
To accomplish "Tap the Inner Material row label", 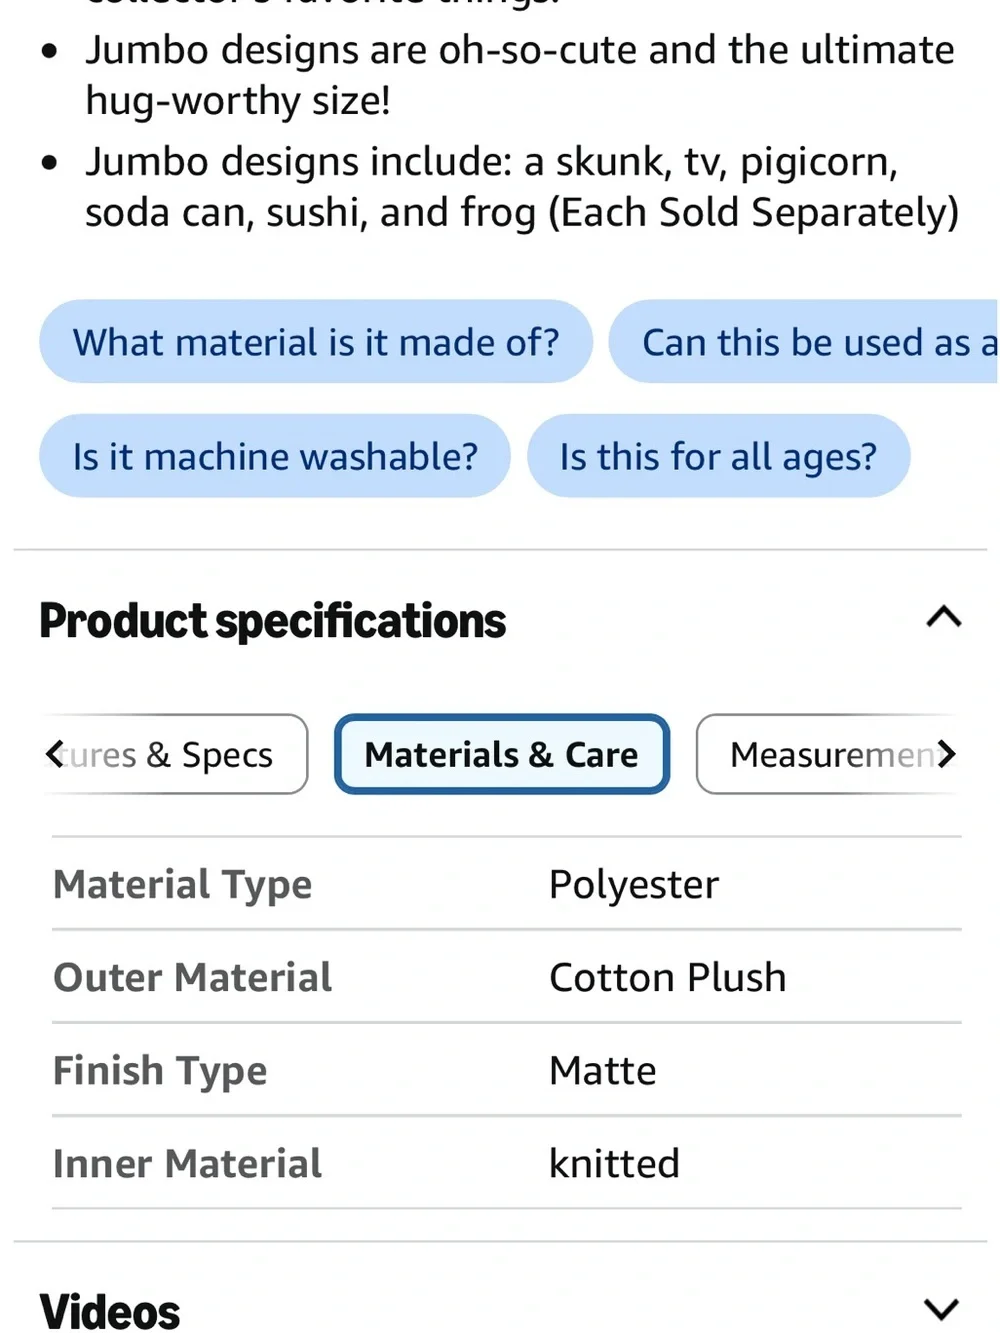I will [x=187, y=1163].
